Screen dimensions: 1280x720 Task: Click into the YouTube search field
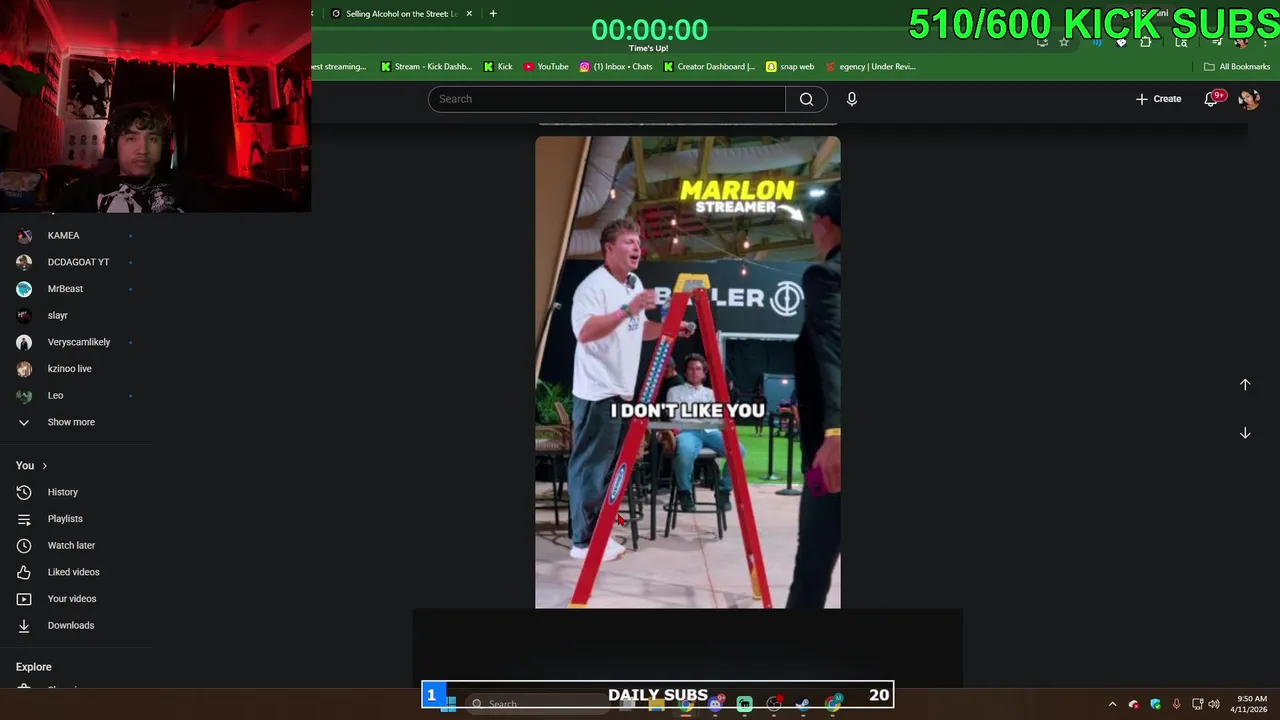pyautogui.click(x=607, y=99)
